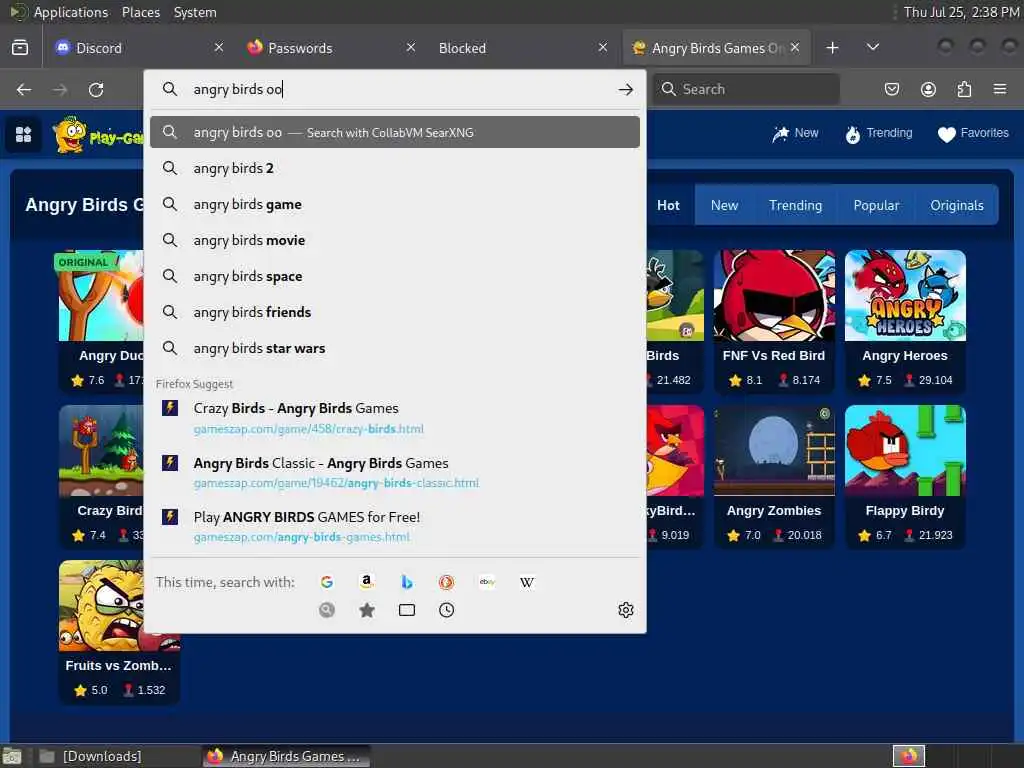Open the Firefox account icon
This screenshot has height=768, width=1024.
click(928, 89)
